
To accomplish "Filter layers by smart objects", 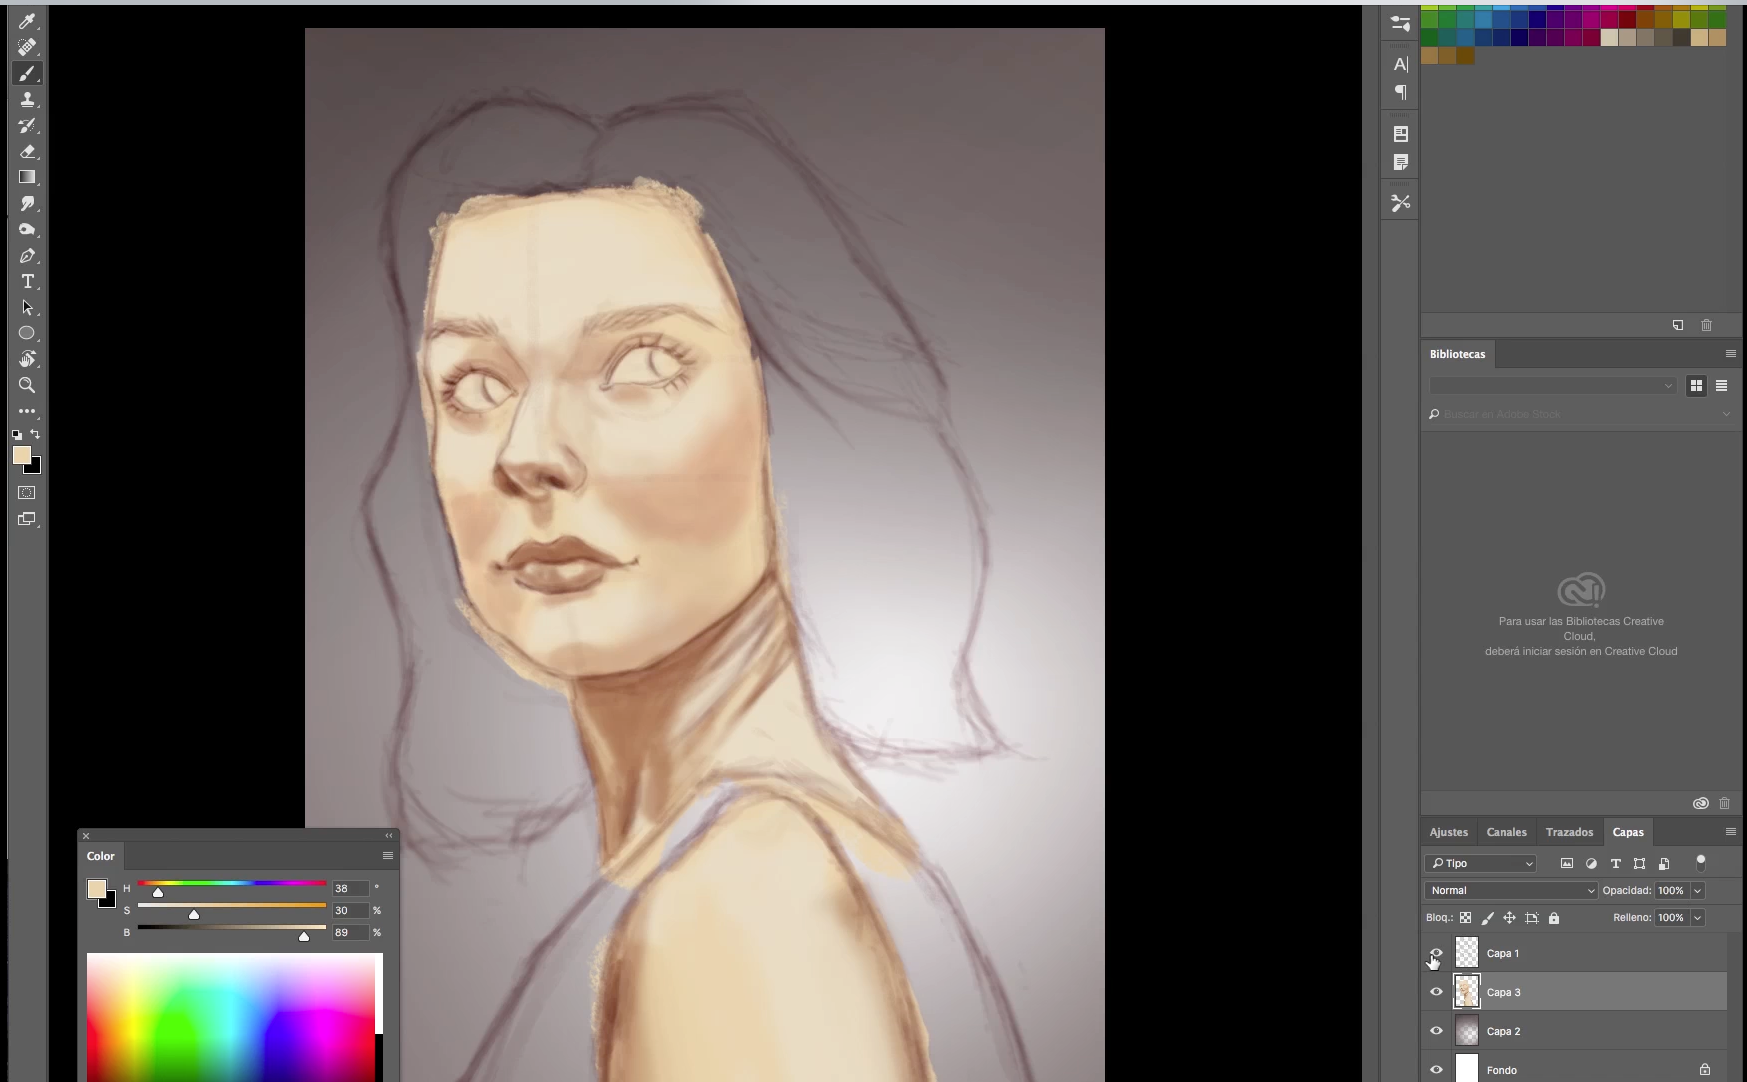I will 1664,863.
